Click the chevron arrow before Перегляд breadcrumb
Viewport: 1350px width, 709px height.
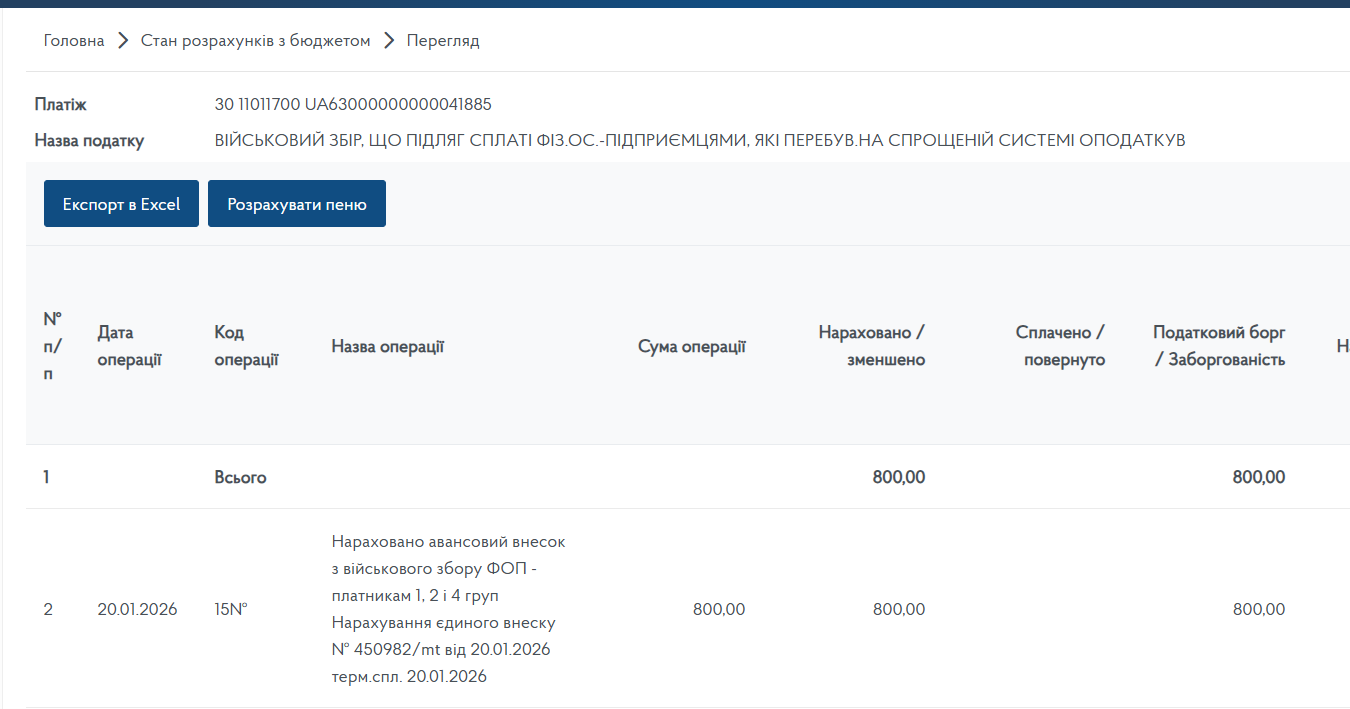click(389, 41)
